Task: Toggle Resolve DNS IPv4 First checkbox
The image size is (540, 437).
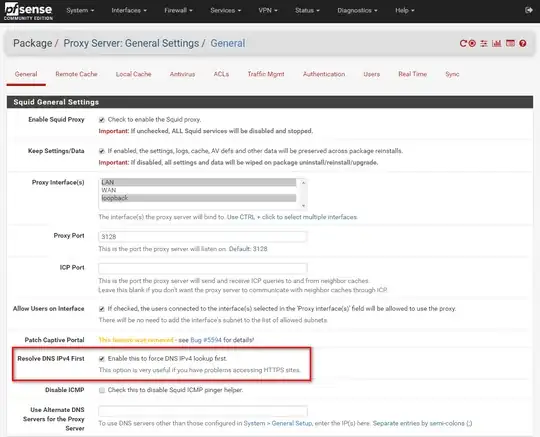Action: [x=102, y=359]
